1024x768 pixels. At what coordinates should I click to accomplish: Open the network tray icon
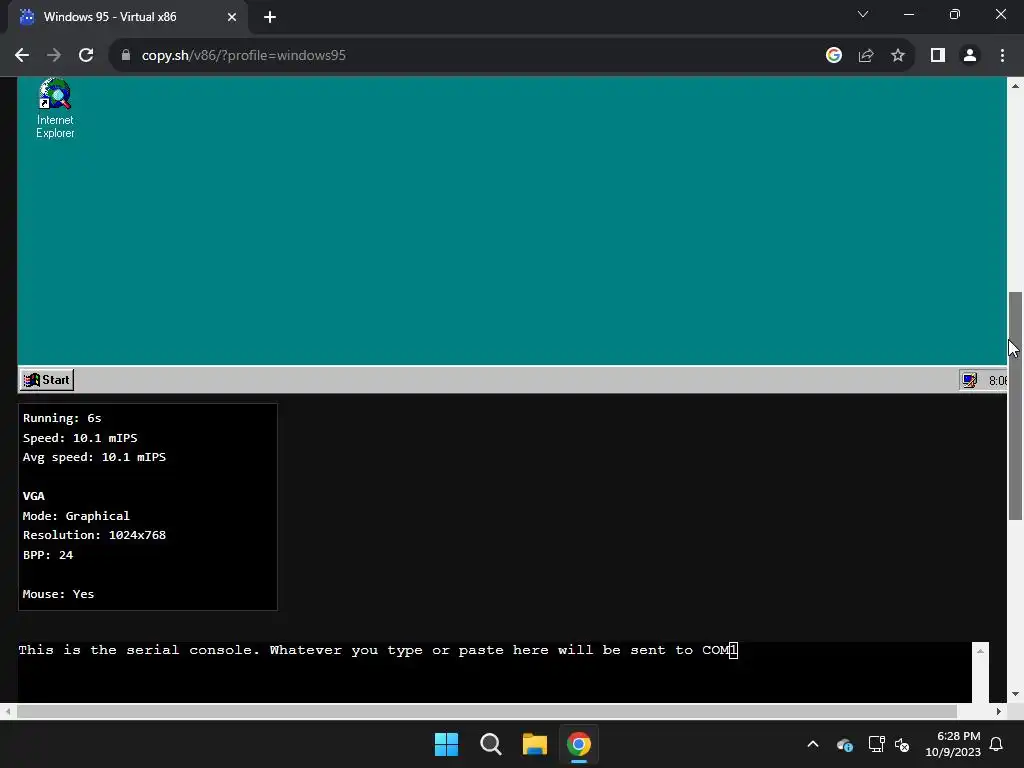click(x=876, y=744)
